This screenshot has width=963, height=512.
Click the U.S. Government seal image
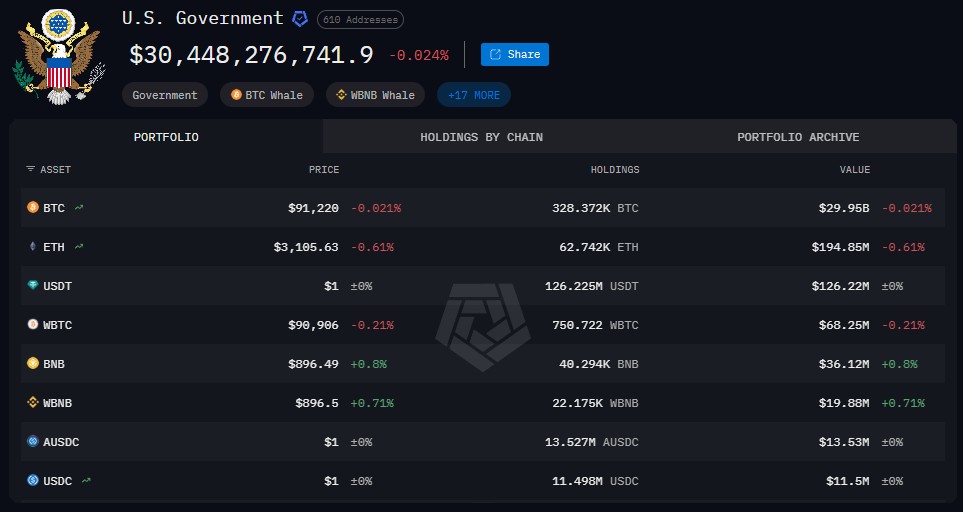pos(58,55)
